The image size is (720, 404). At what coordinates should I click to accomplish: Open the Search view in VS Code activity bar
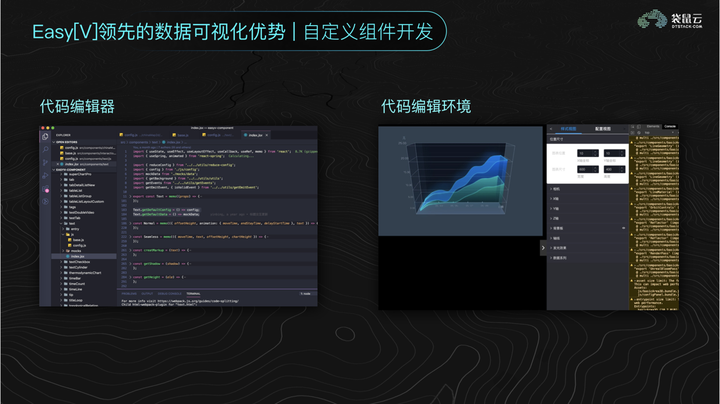pyautogui.click(x=45, y=149)
